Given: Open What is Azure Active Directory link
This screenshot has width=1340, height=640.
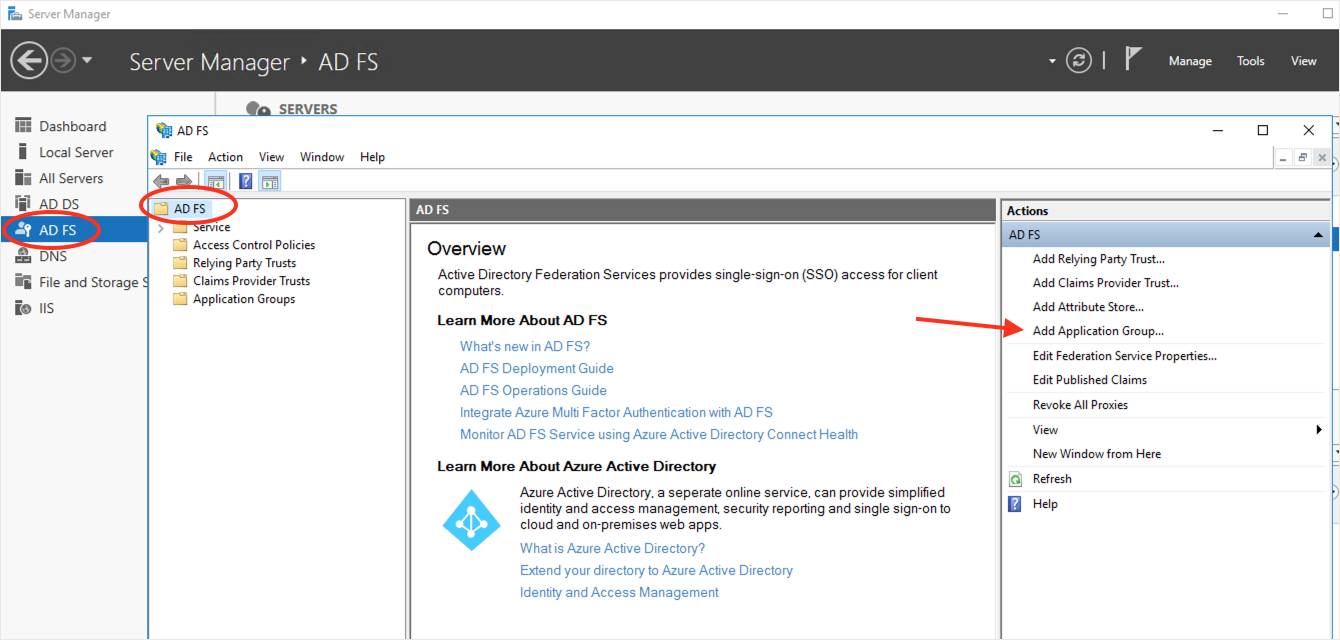Looking at the screenshot, I should [612, 548].
